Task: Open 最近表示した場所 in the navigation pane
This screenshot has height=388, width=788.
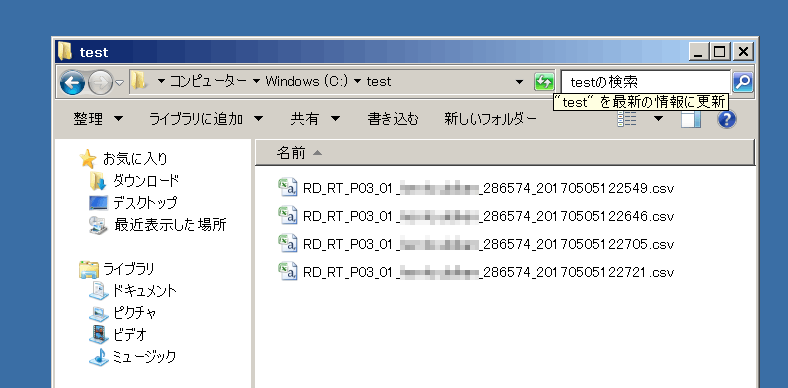Action: (169, 224)
